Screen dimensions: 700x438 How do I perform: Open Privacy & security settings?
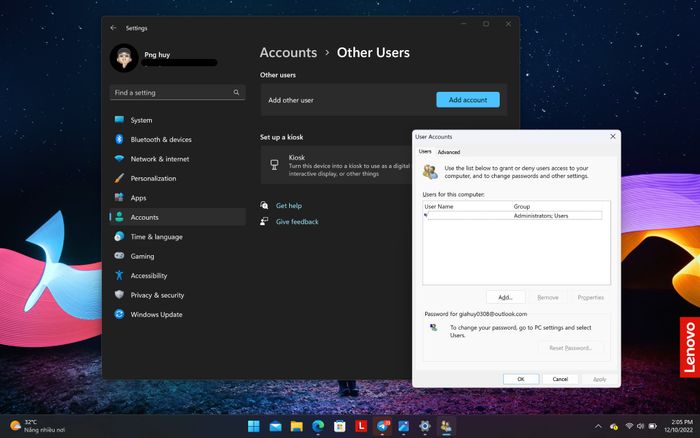pos(157,295)
